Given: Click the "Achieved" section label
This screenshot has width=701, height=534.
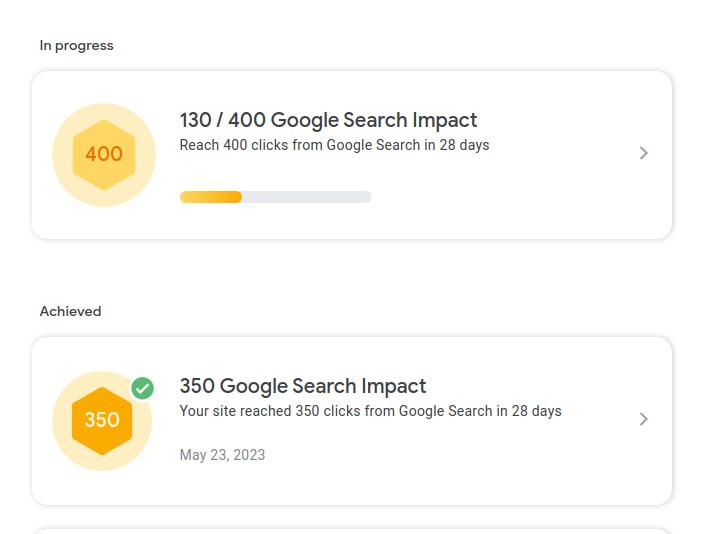Looking at the screenshot, I should [x=71, y=311].
